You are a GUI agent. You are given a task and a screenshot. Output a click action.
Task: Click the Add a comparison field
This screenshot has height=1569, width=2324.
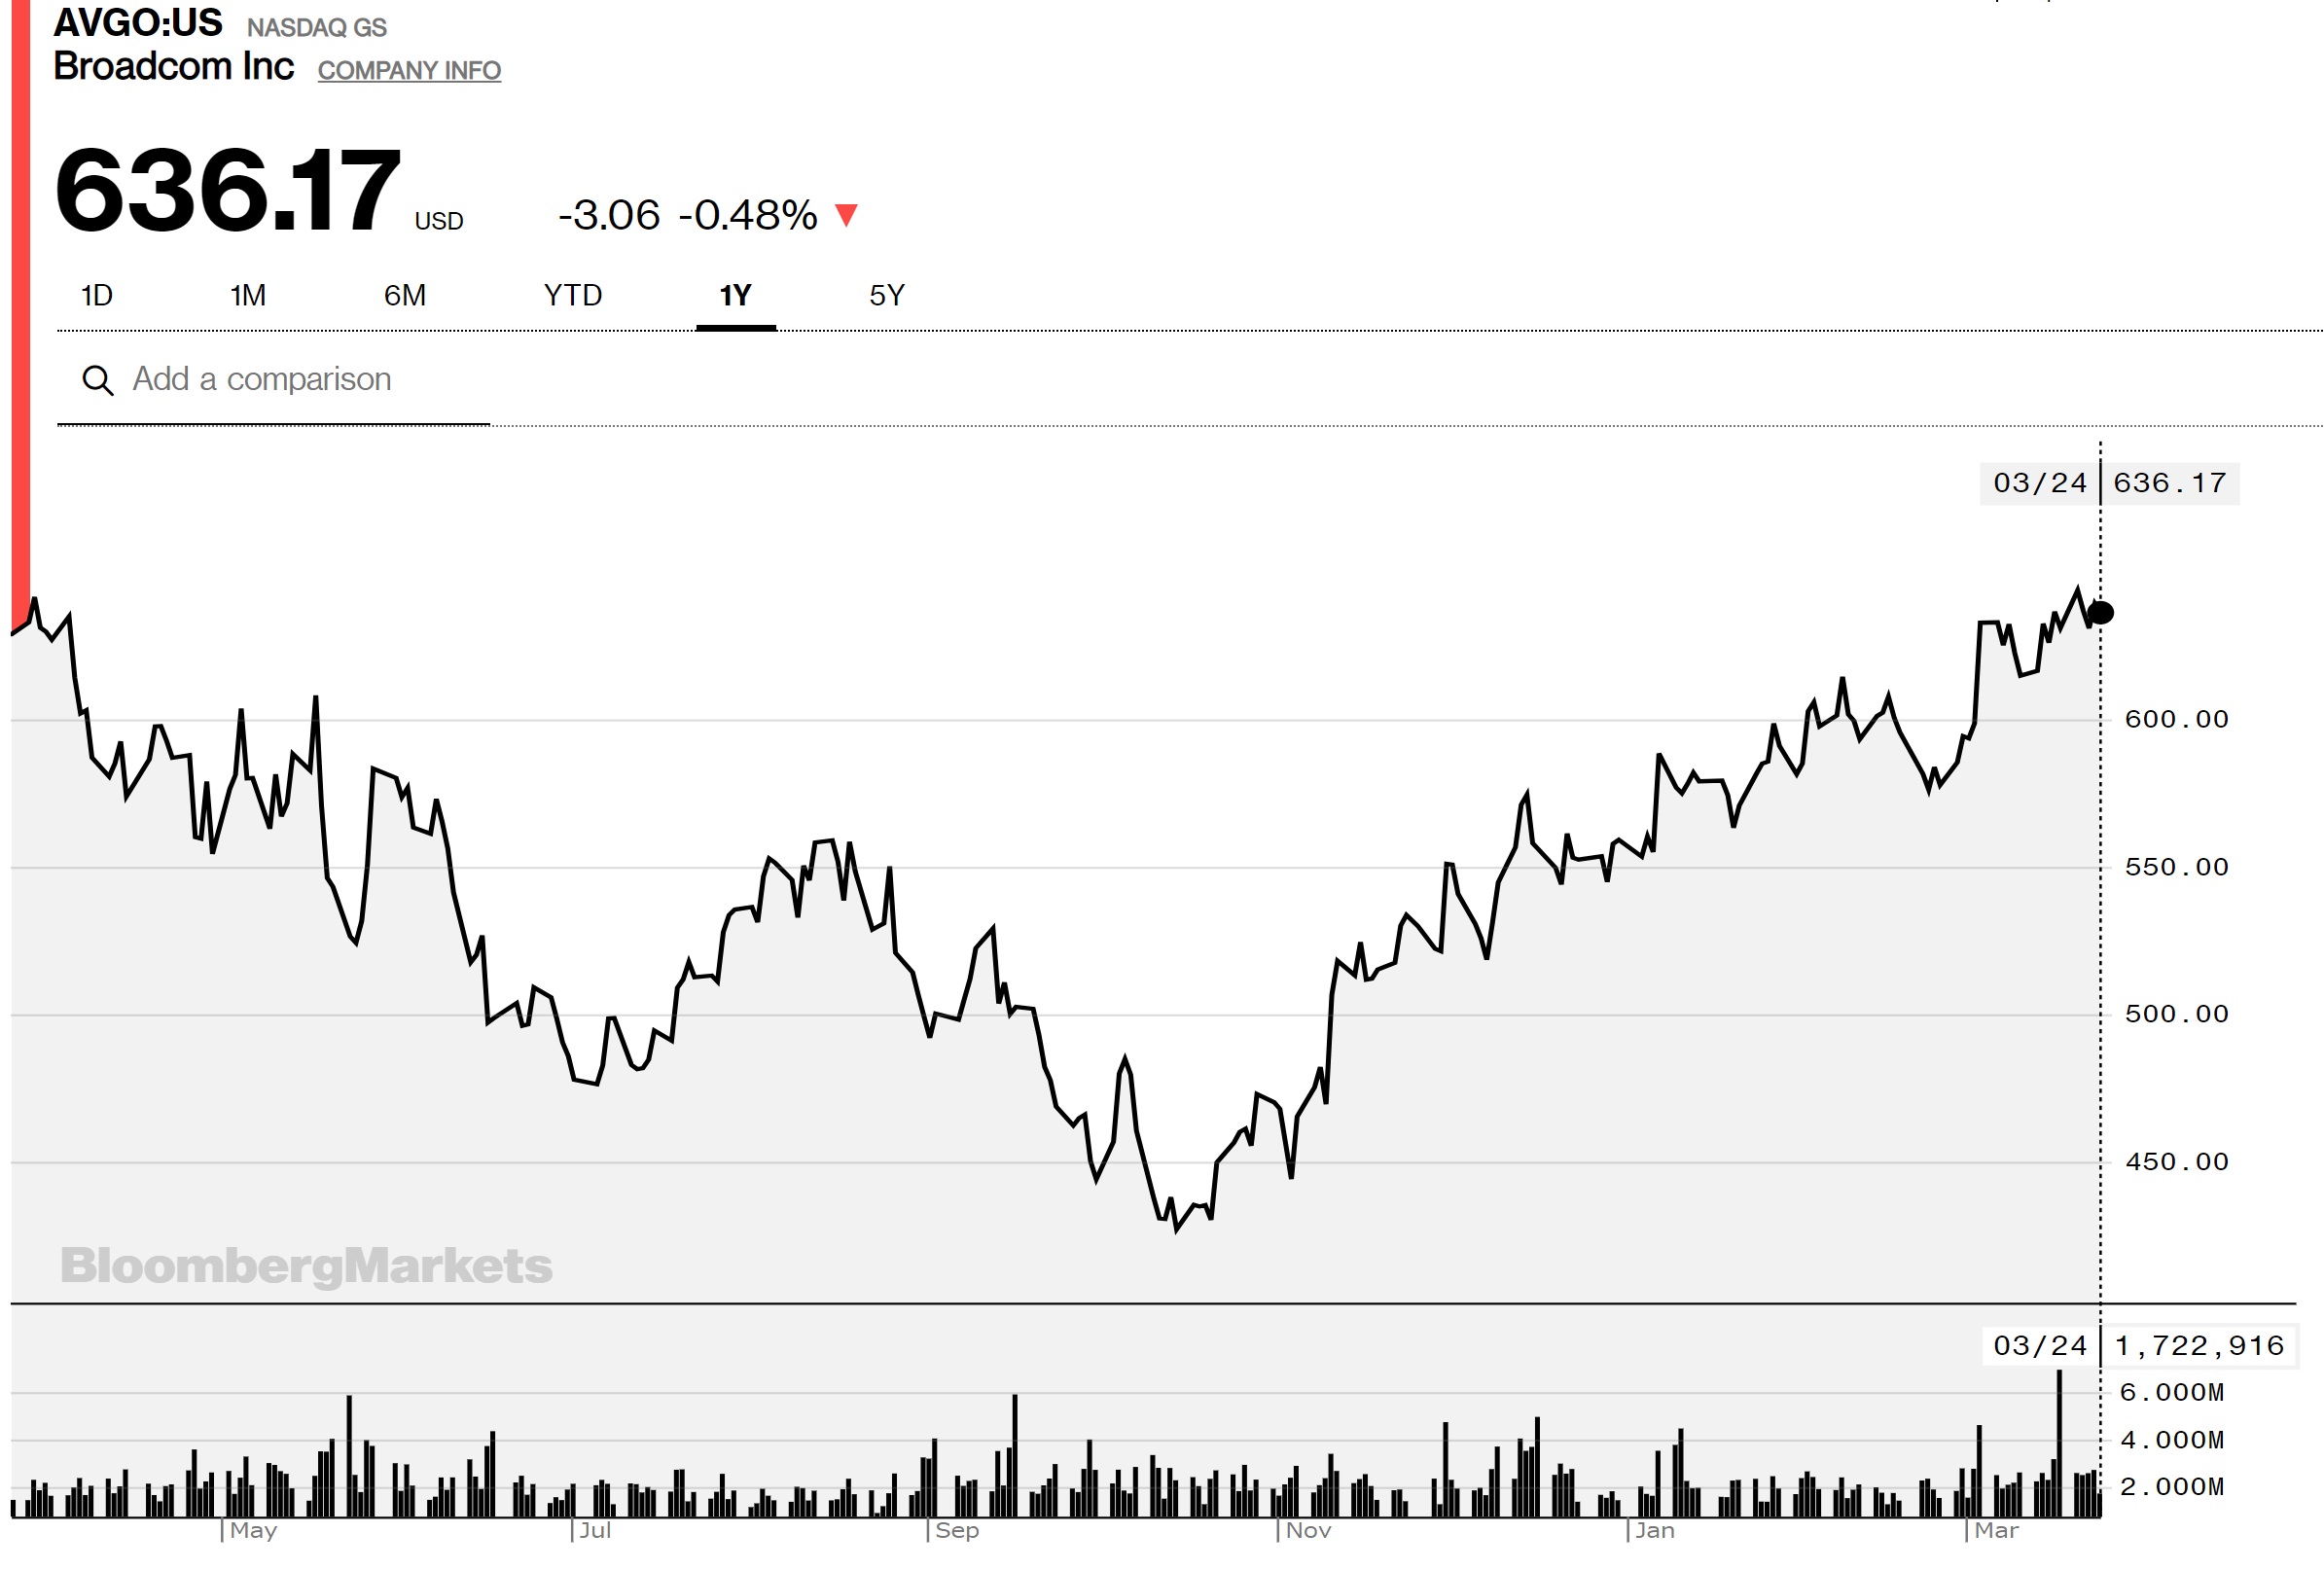tap(262, 380)
